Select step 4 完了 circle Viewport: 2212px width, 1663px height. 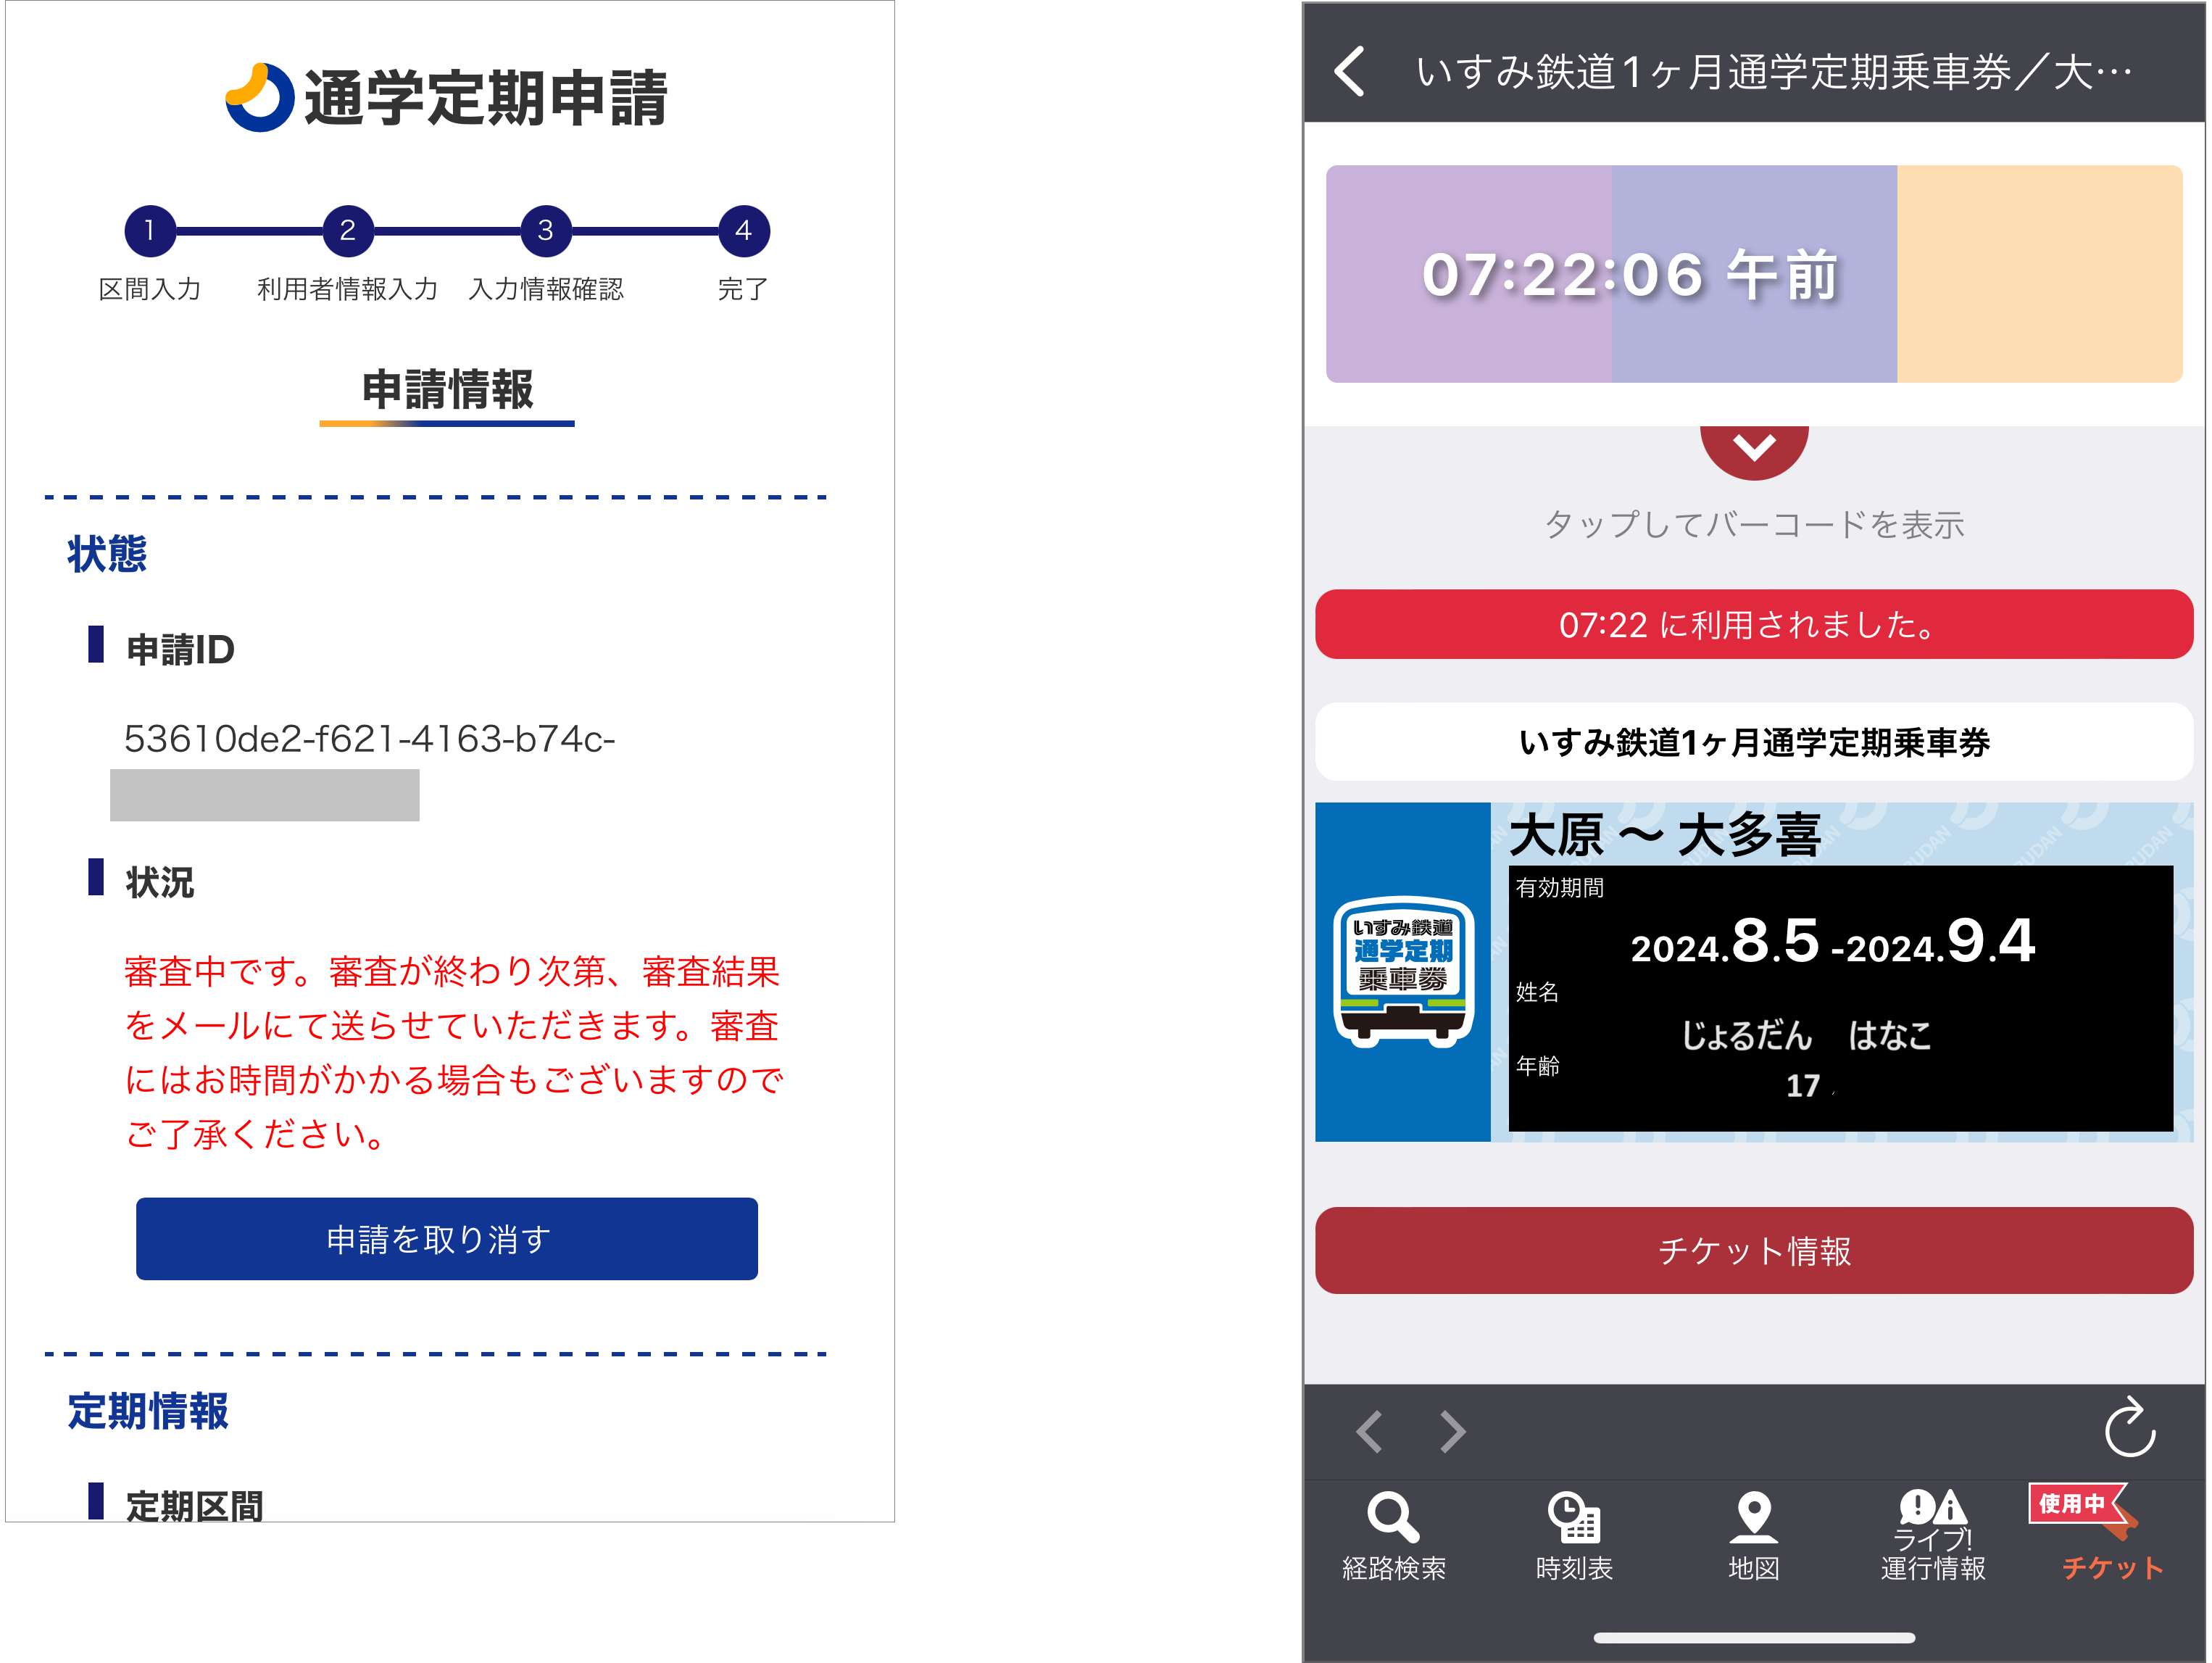[744, 231]
